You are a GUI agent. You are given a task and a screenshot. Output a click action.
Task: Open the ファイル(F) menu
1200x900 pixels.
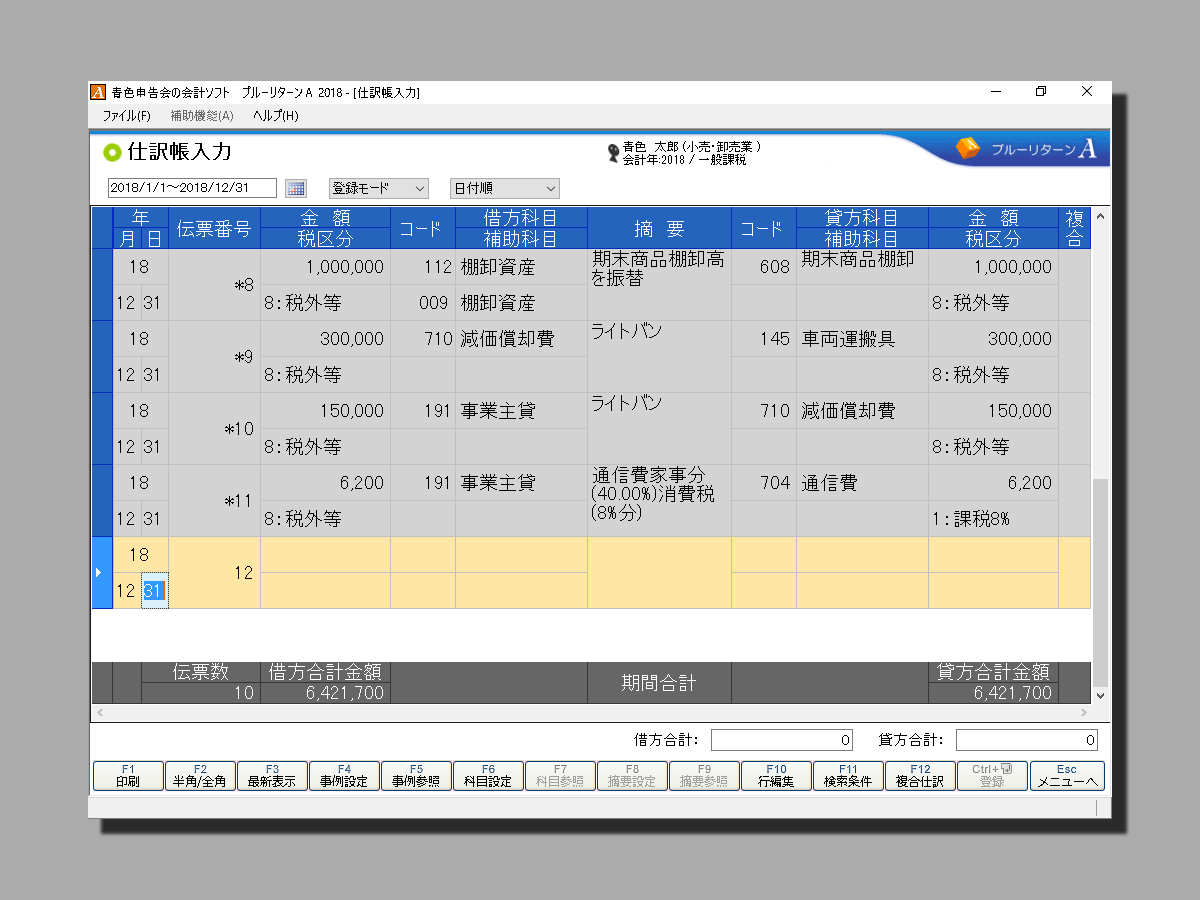point(126,116)
